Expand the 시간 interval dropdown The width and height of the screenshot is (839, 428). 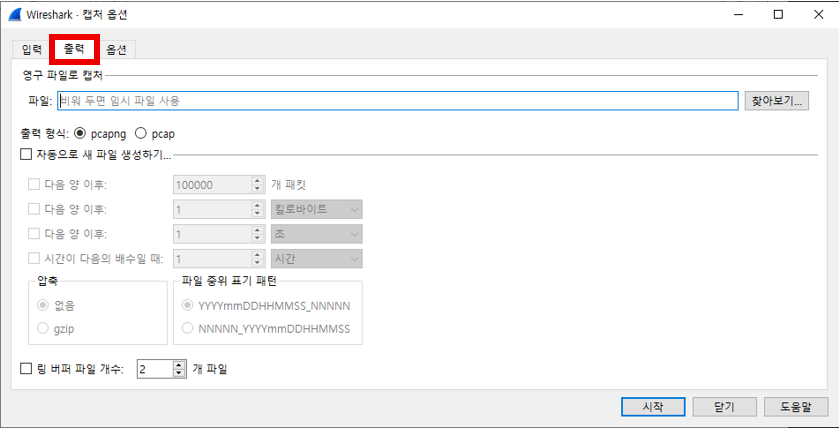point(316,259)
